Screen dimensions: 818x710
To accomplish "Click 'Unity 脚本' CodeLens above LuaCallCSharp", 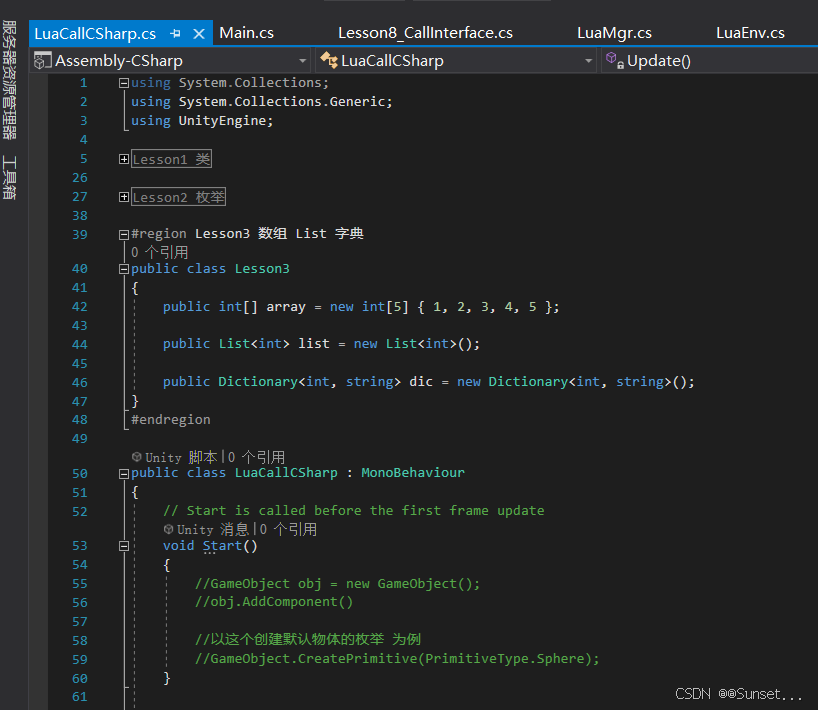I will click(181, 458).
